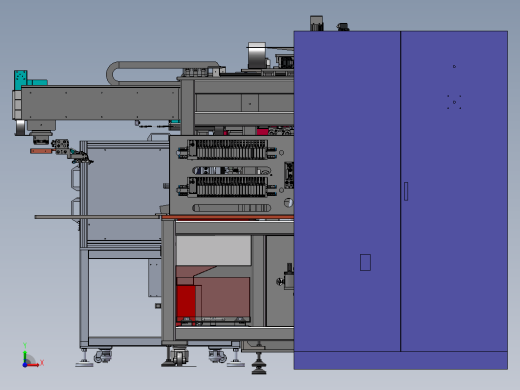
Task: Select the blue cabinet's base plinth
Action: click(x=401, y=360)
